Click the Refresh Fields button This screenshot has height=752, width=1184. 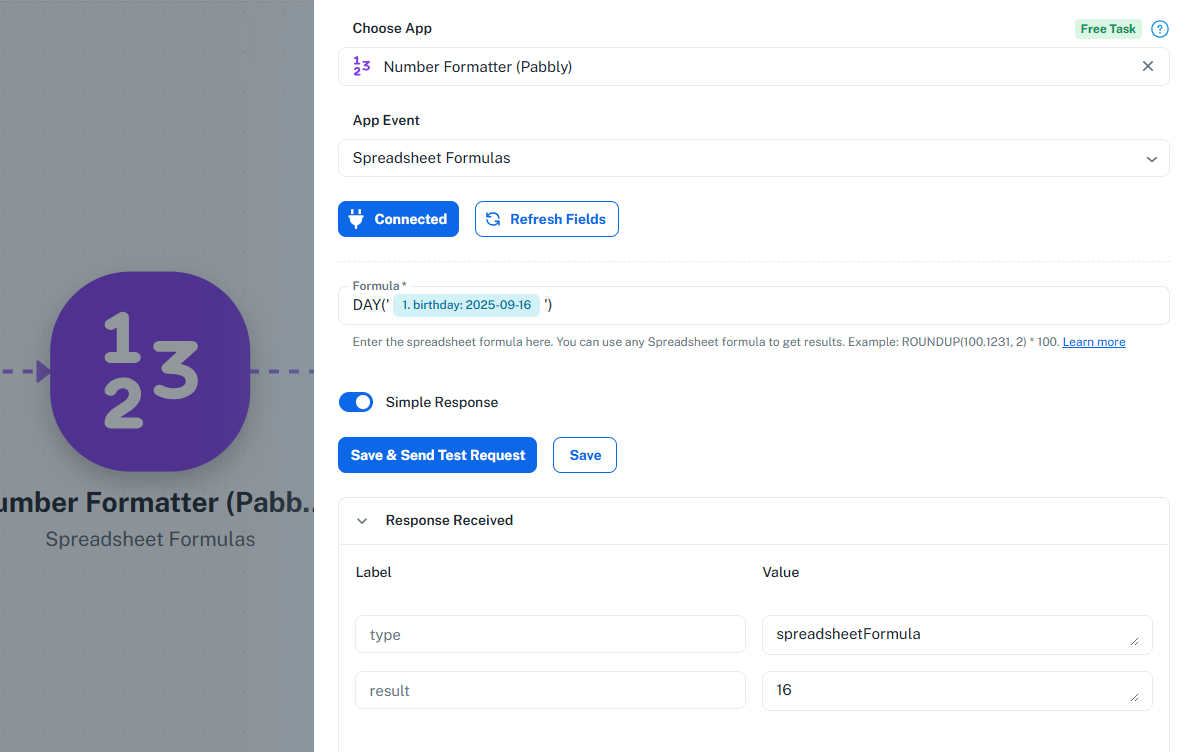click(547, 219)
